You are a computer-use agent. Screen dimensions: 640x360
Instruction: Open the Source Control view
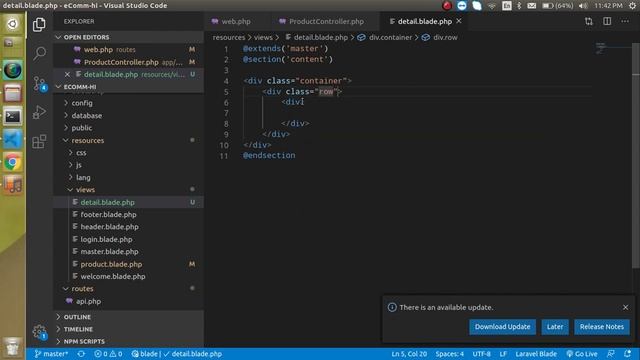point(40,83)
